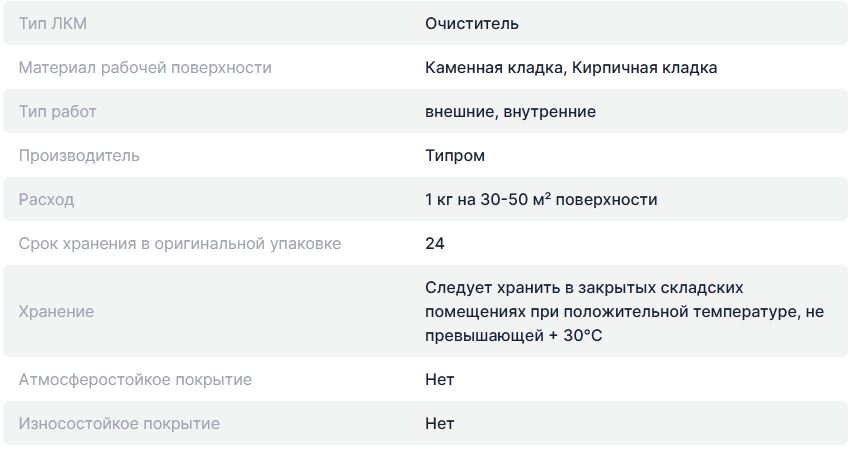The height and width of the screenshot is (449, 849).
Task: Click the '+ 30°C' temperature text
Action: (x=575, y=335)
